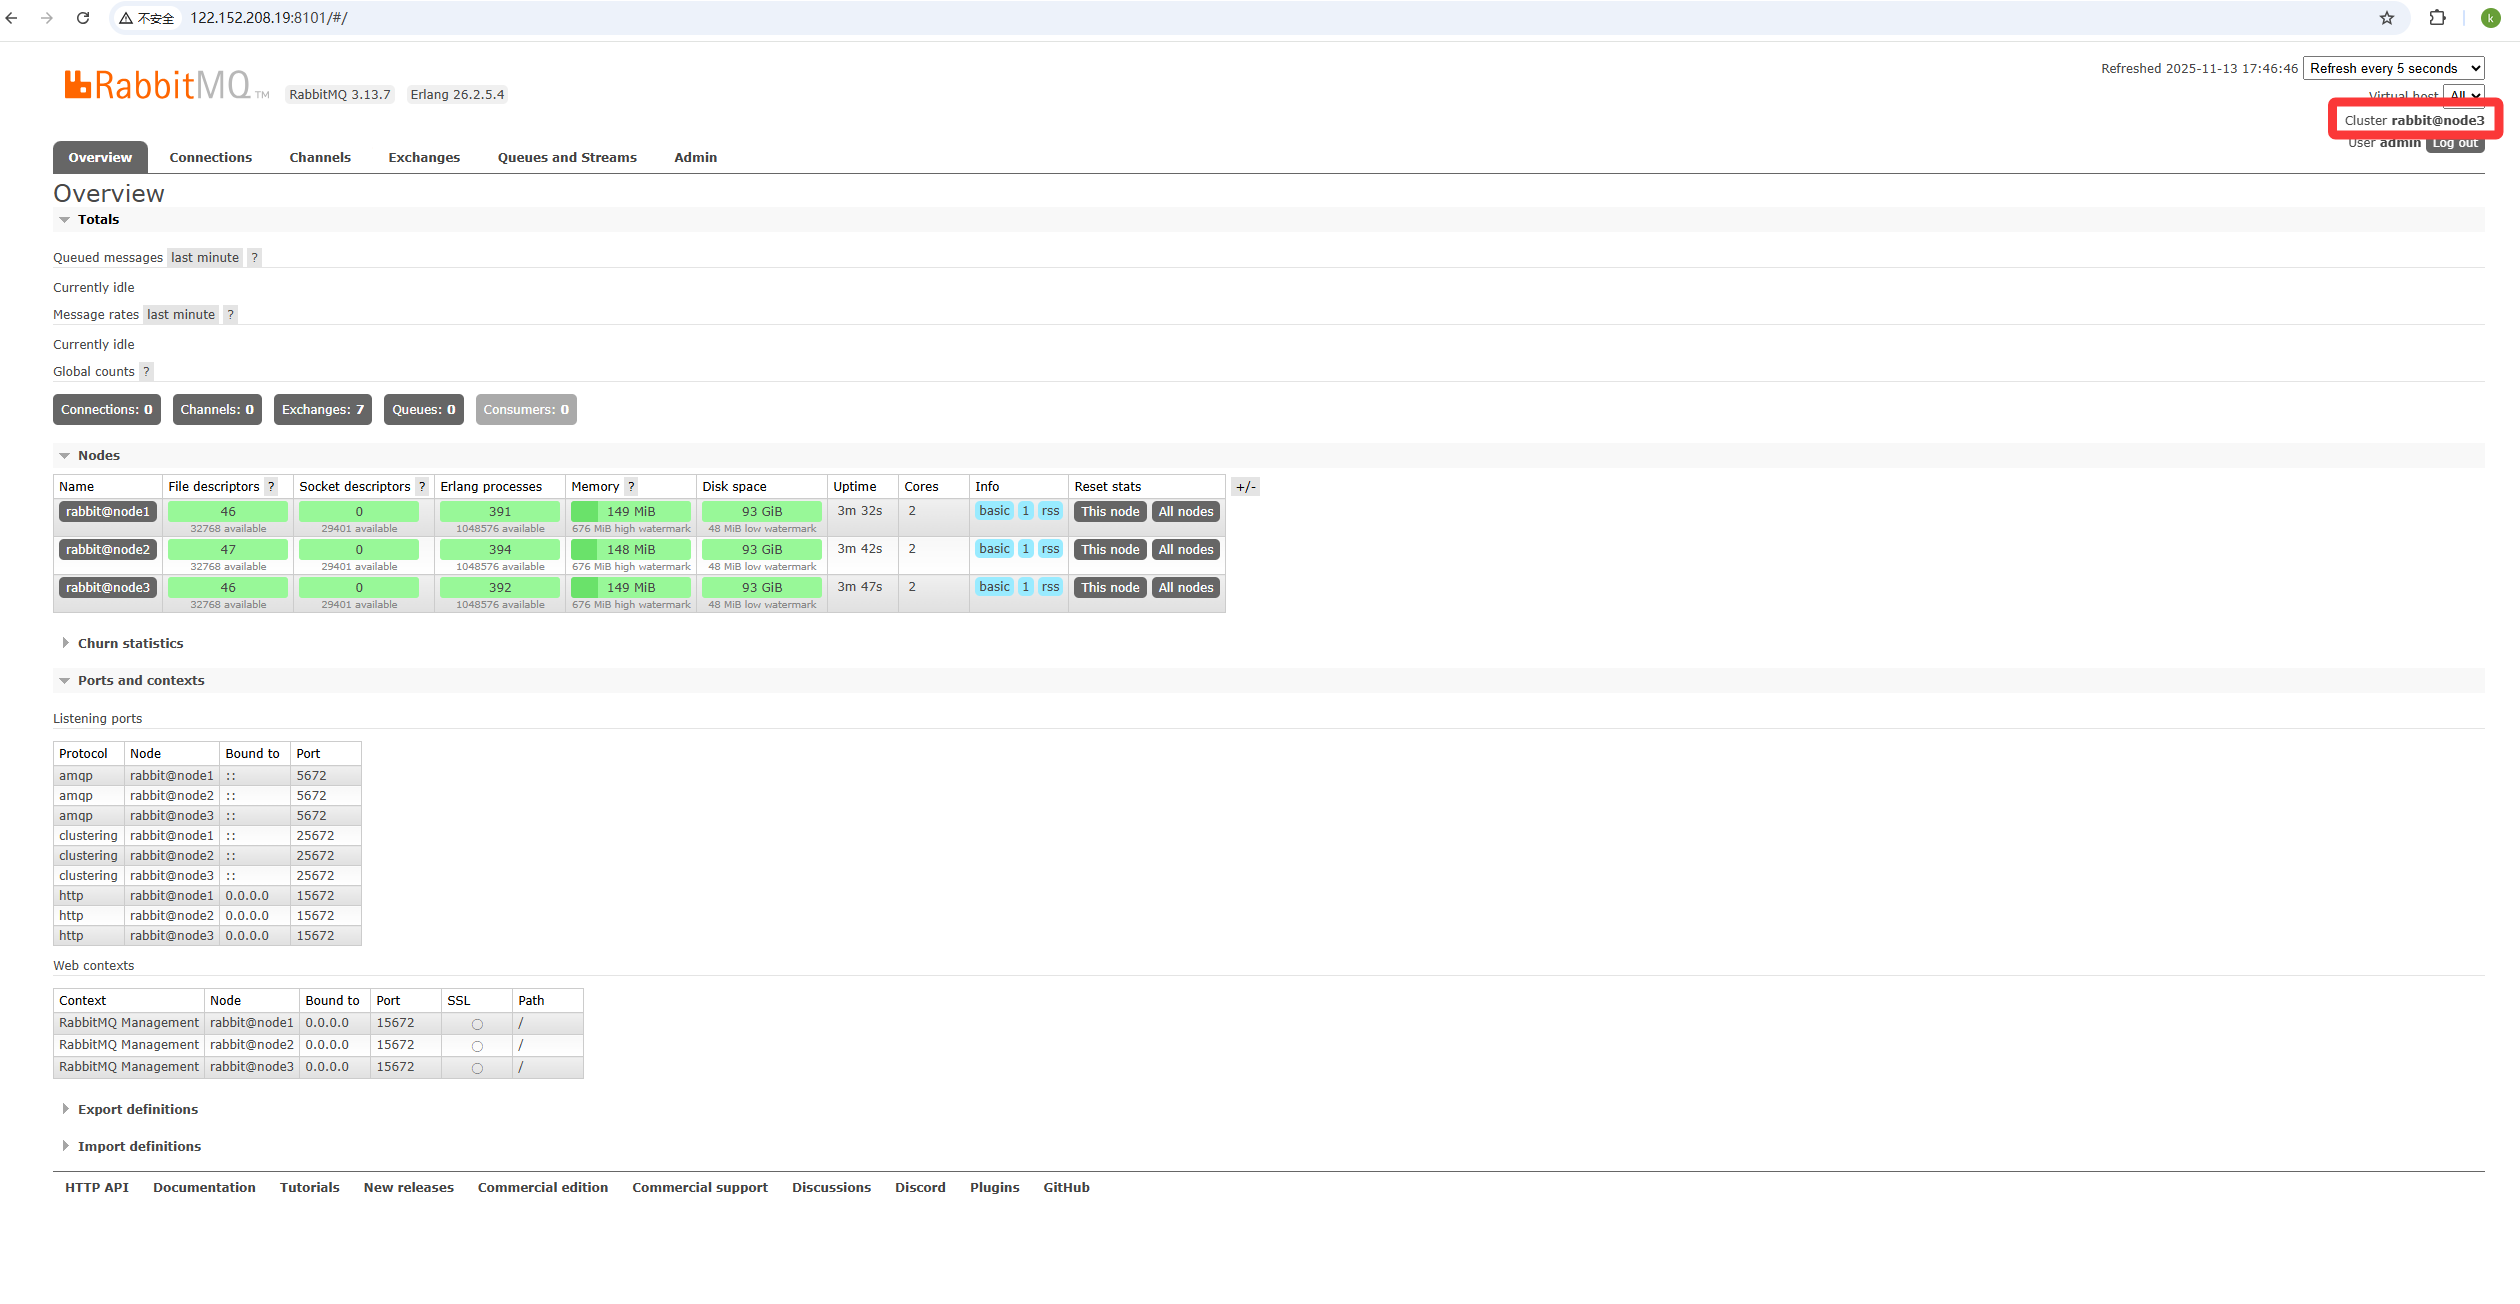Viewport: 2520px width, 1304px height.
Task: Click Log out button
Action: [x=2455, y=143]
